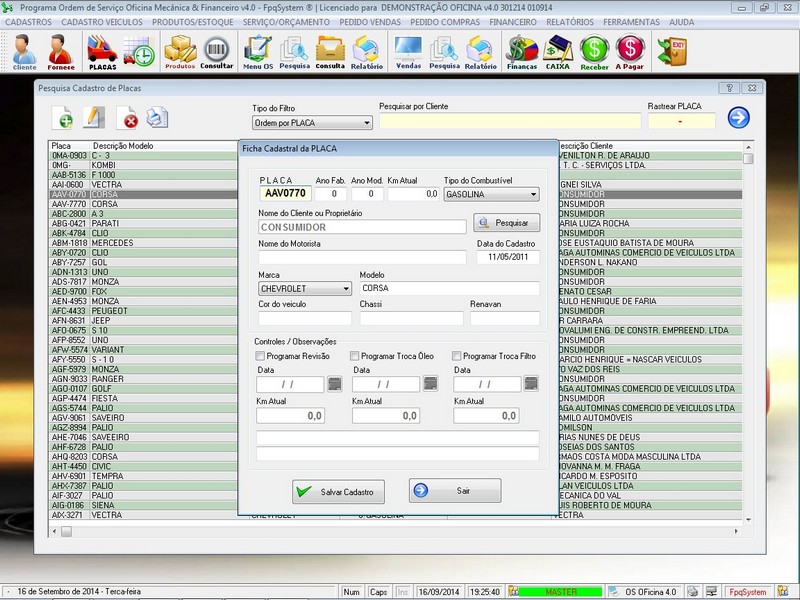Open the FINANCEIRO menu
Image resolution: width=800 pixels, height=600 pixels.
[x=513, y=22]
